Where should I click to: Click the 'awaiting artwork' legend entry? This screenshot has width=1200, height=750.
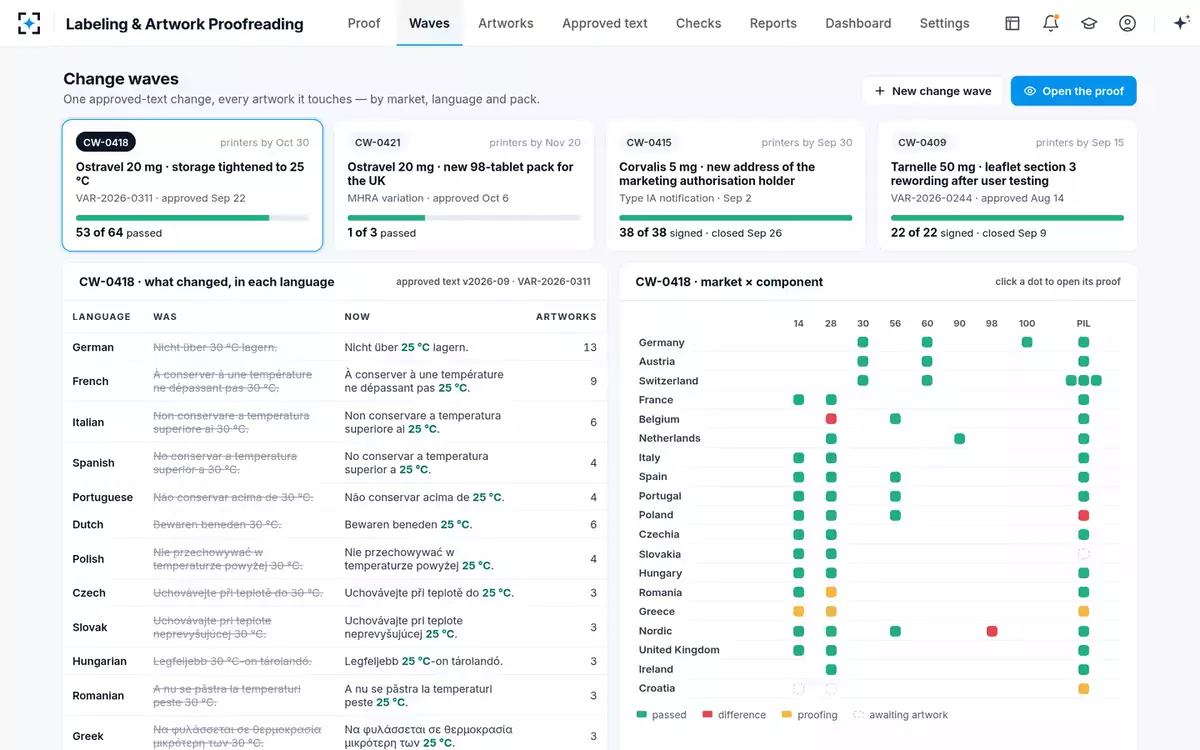(x=900, y=715)
